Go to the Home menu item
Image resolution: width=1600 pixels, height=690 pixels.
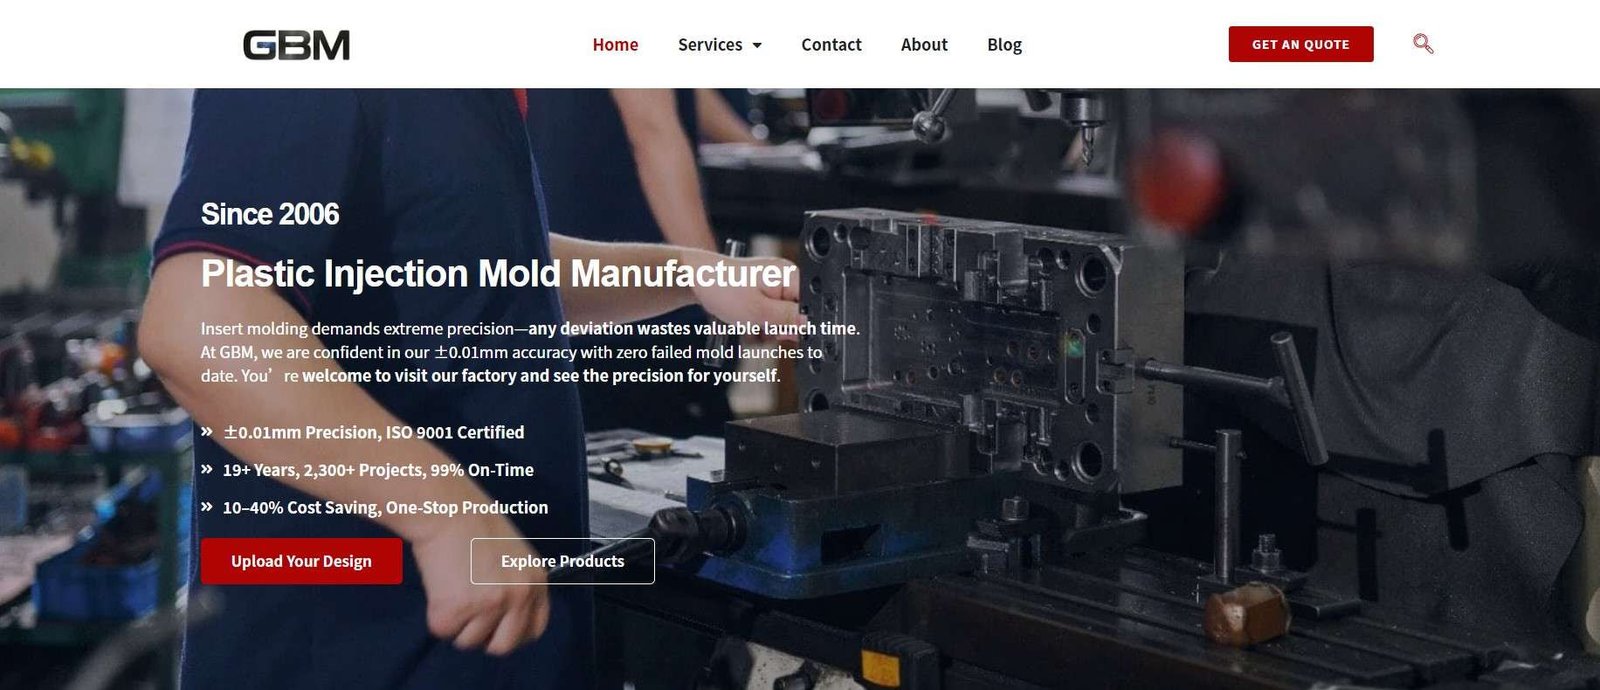[615, 45]
